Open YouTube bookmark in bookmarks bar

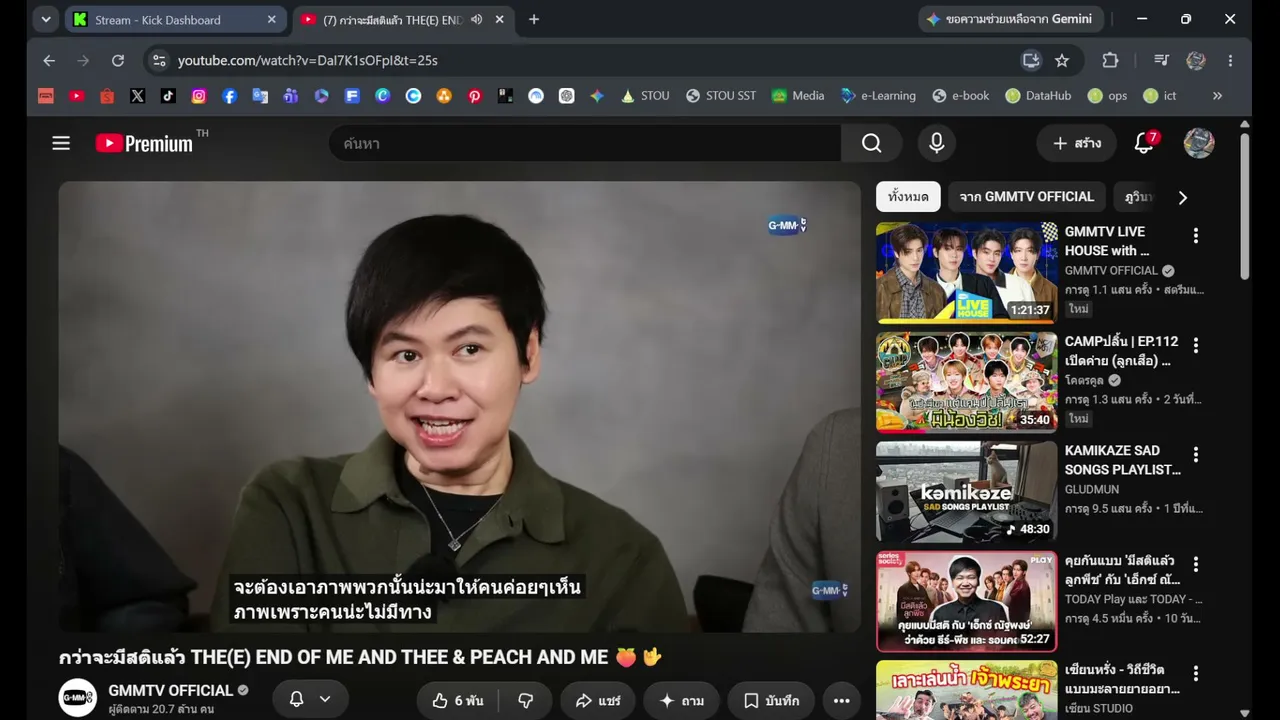pos(76,96)
